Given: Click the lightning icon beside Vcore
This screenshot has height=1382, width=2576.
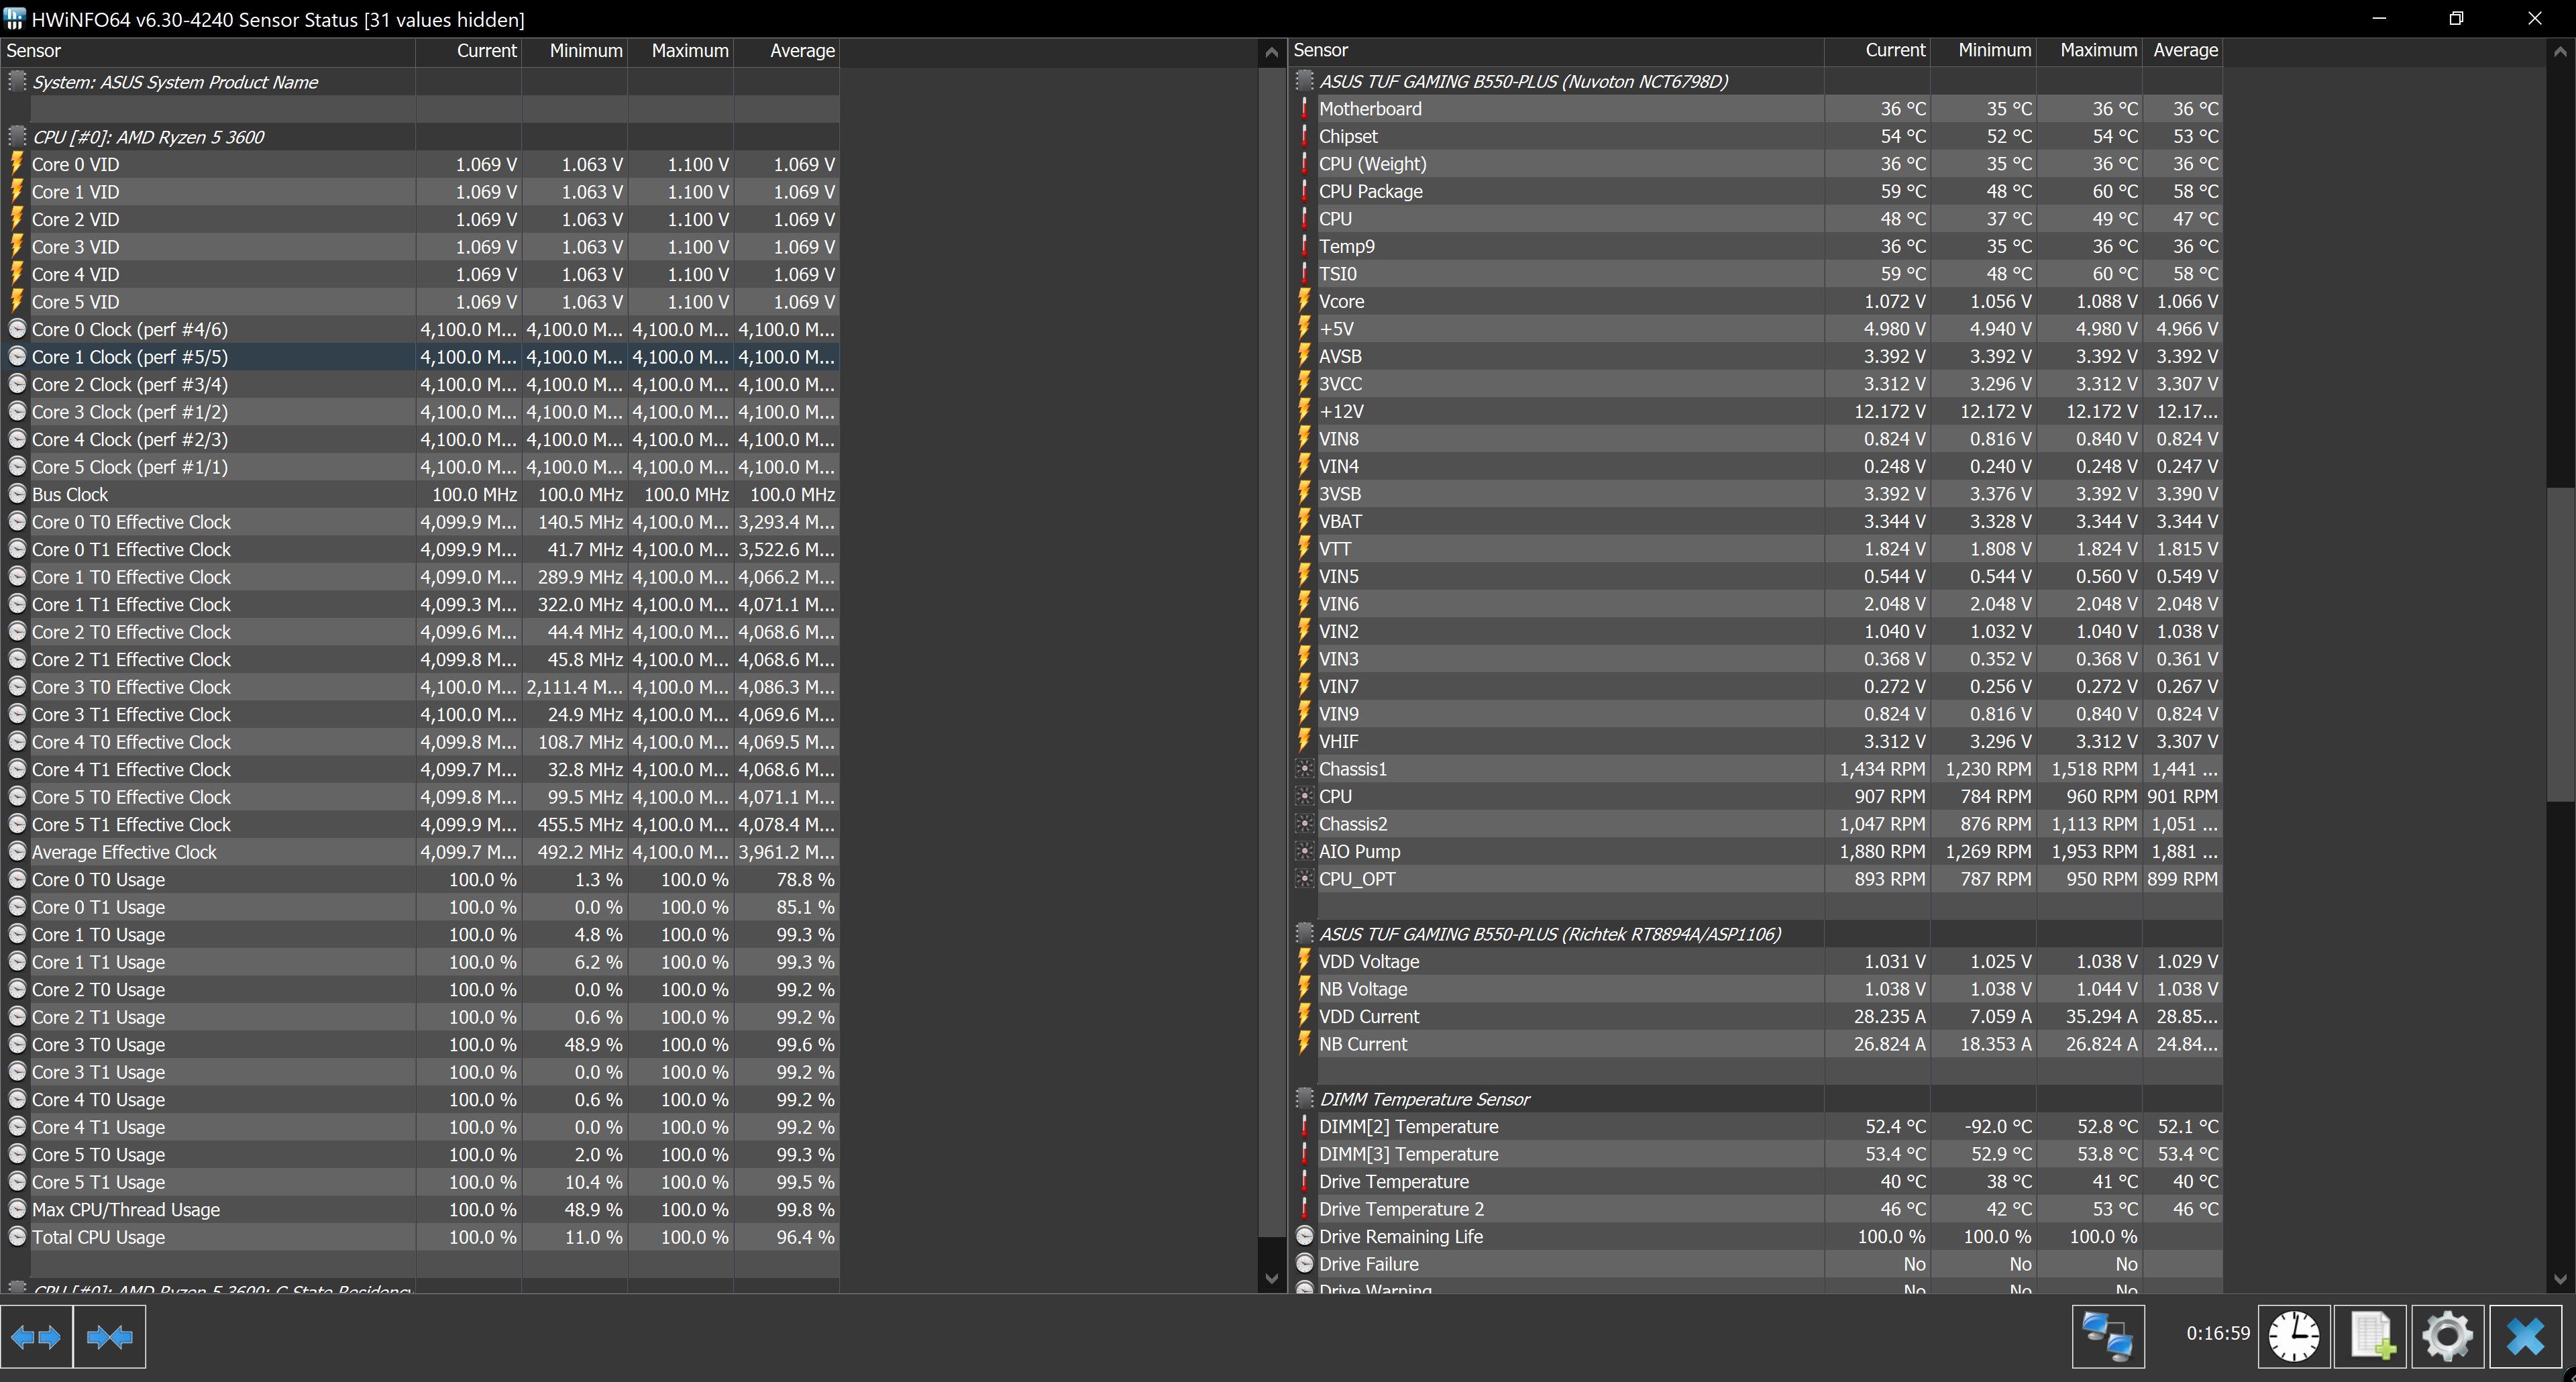Looking at the screenshot, I should coord(1304,301).
